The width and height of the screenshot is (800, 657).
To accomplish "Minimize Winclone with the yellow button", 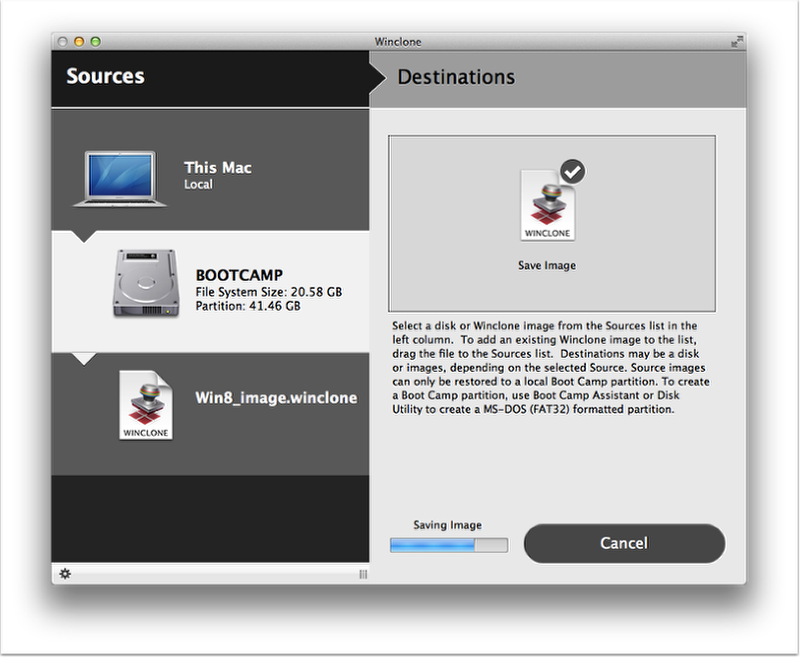I will click(x=79, y=42).
